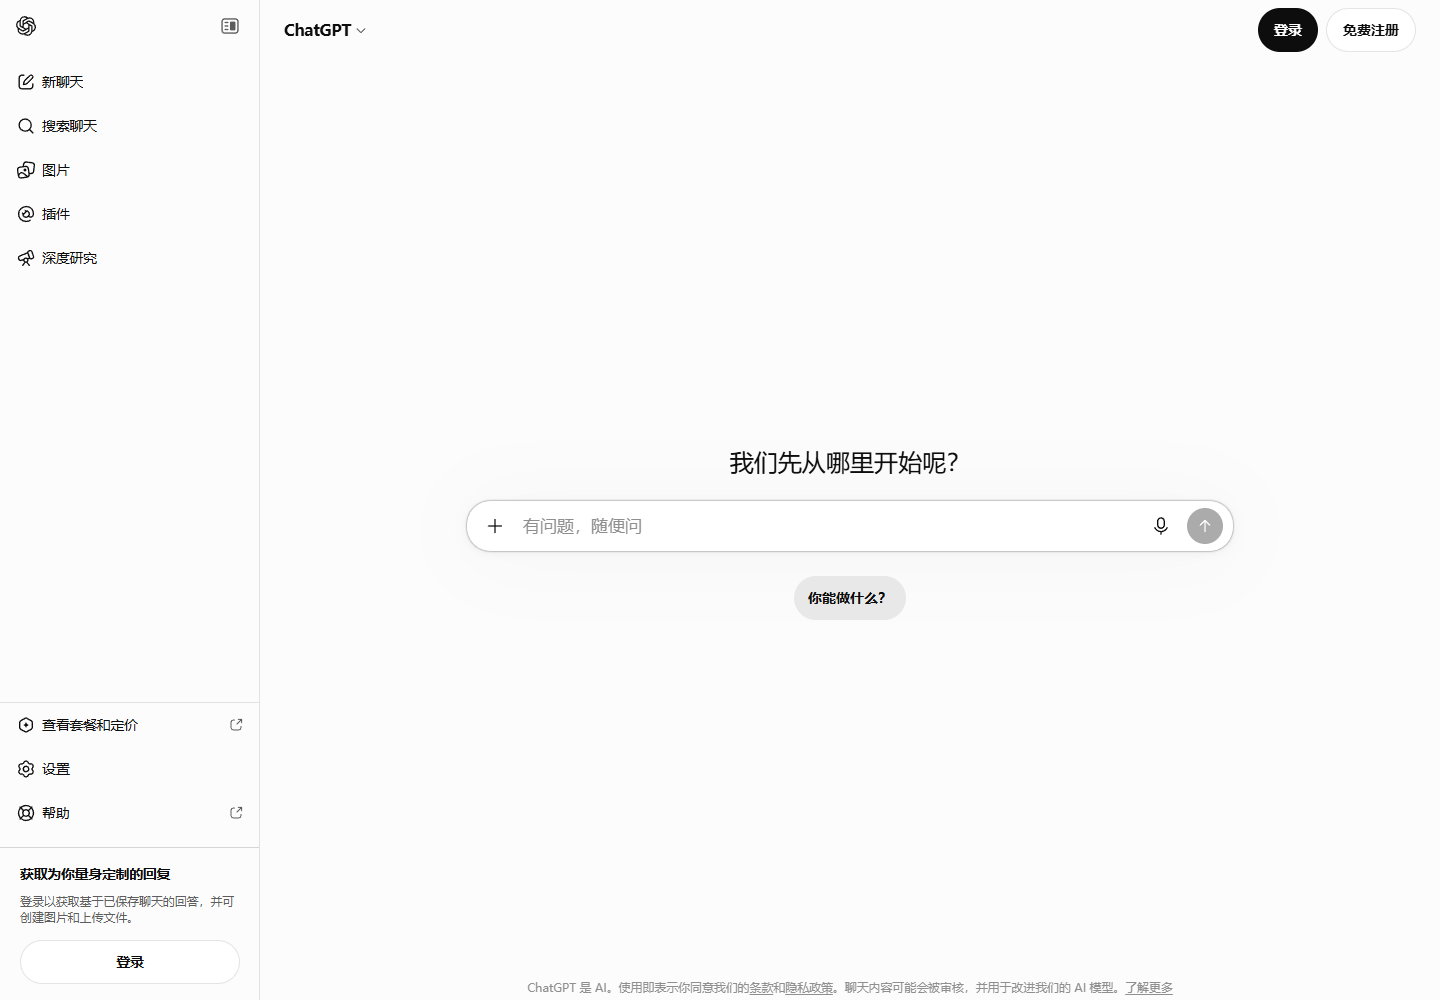Click the magnifier icon beside 搜索聊天

point(26,126)
